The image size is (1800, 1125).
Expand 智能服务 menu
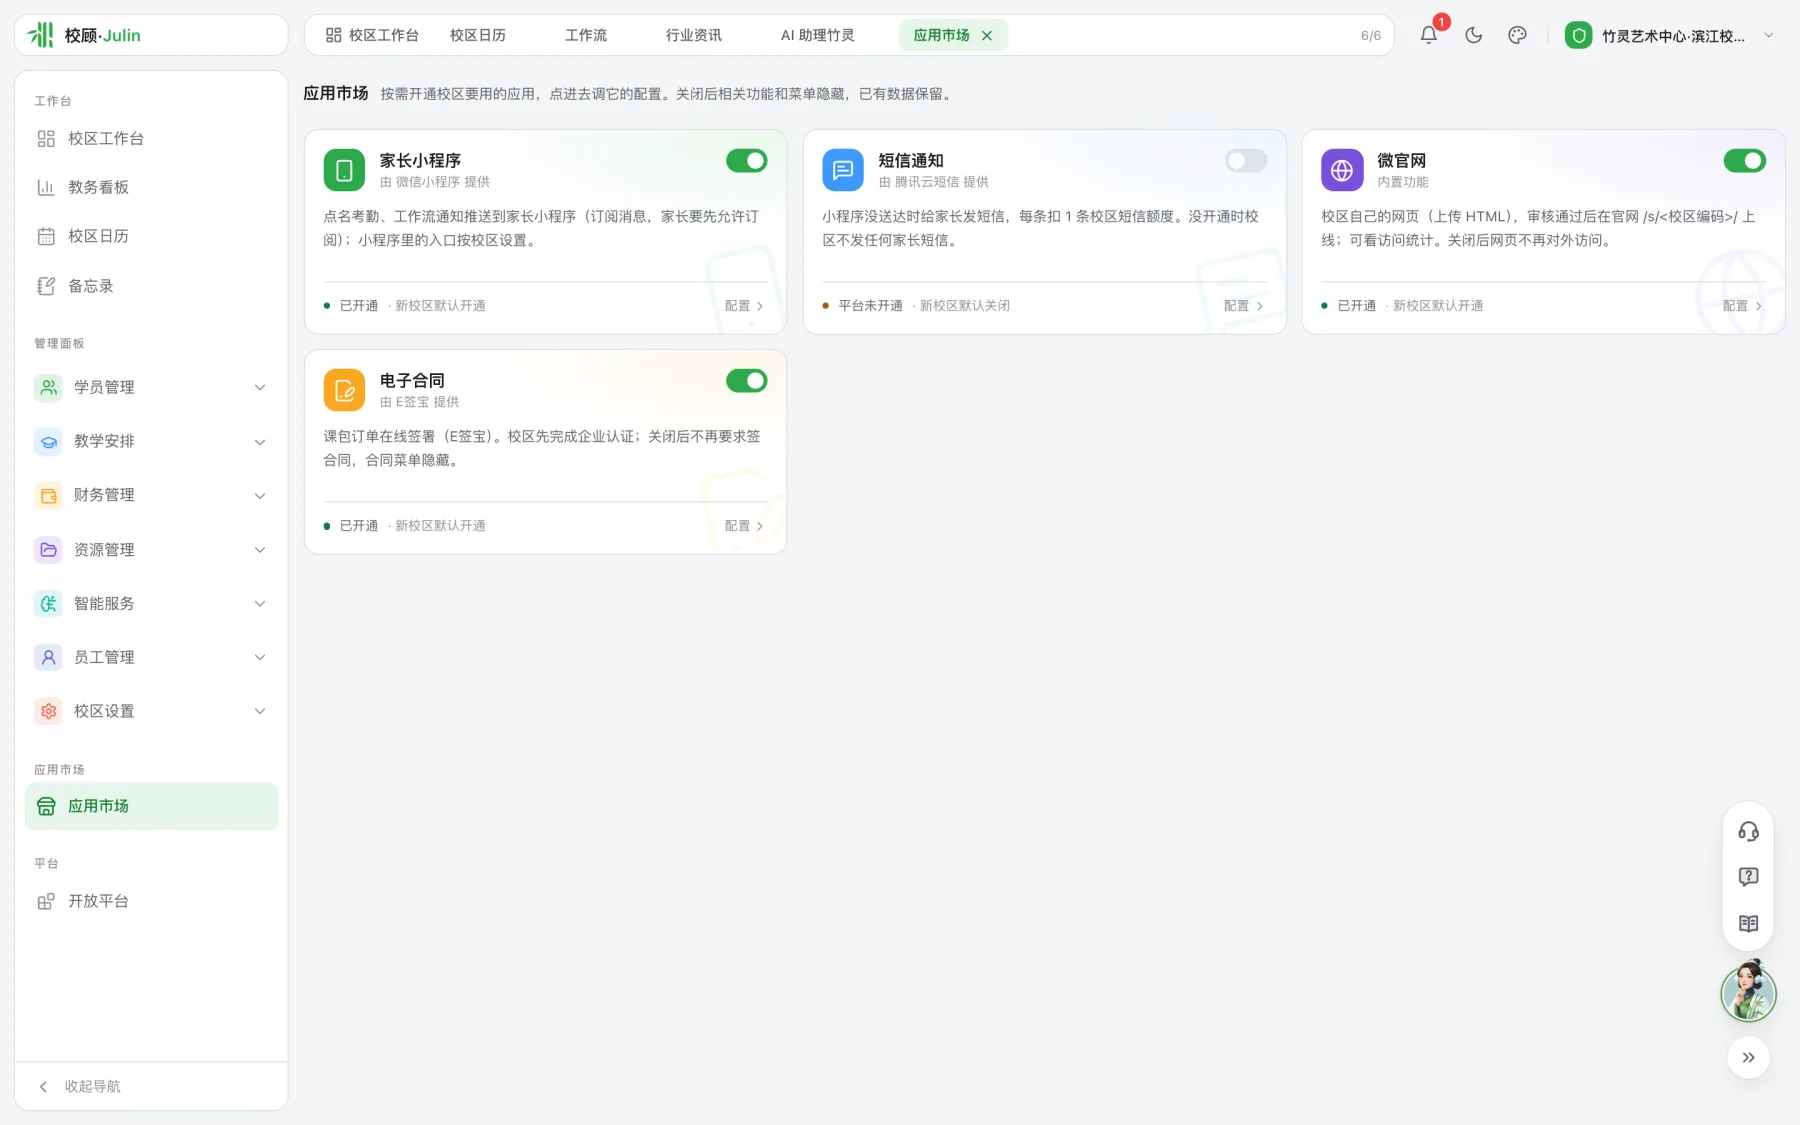tap(151, 603)
